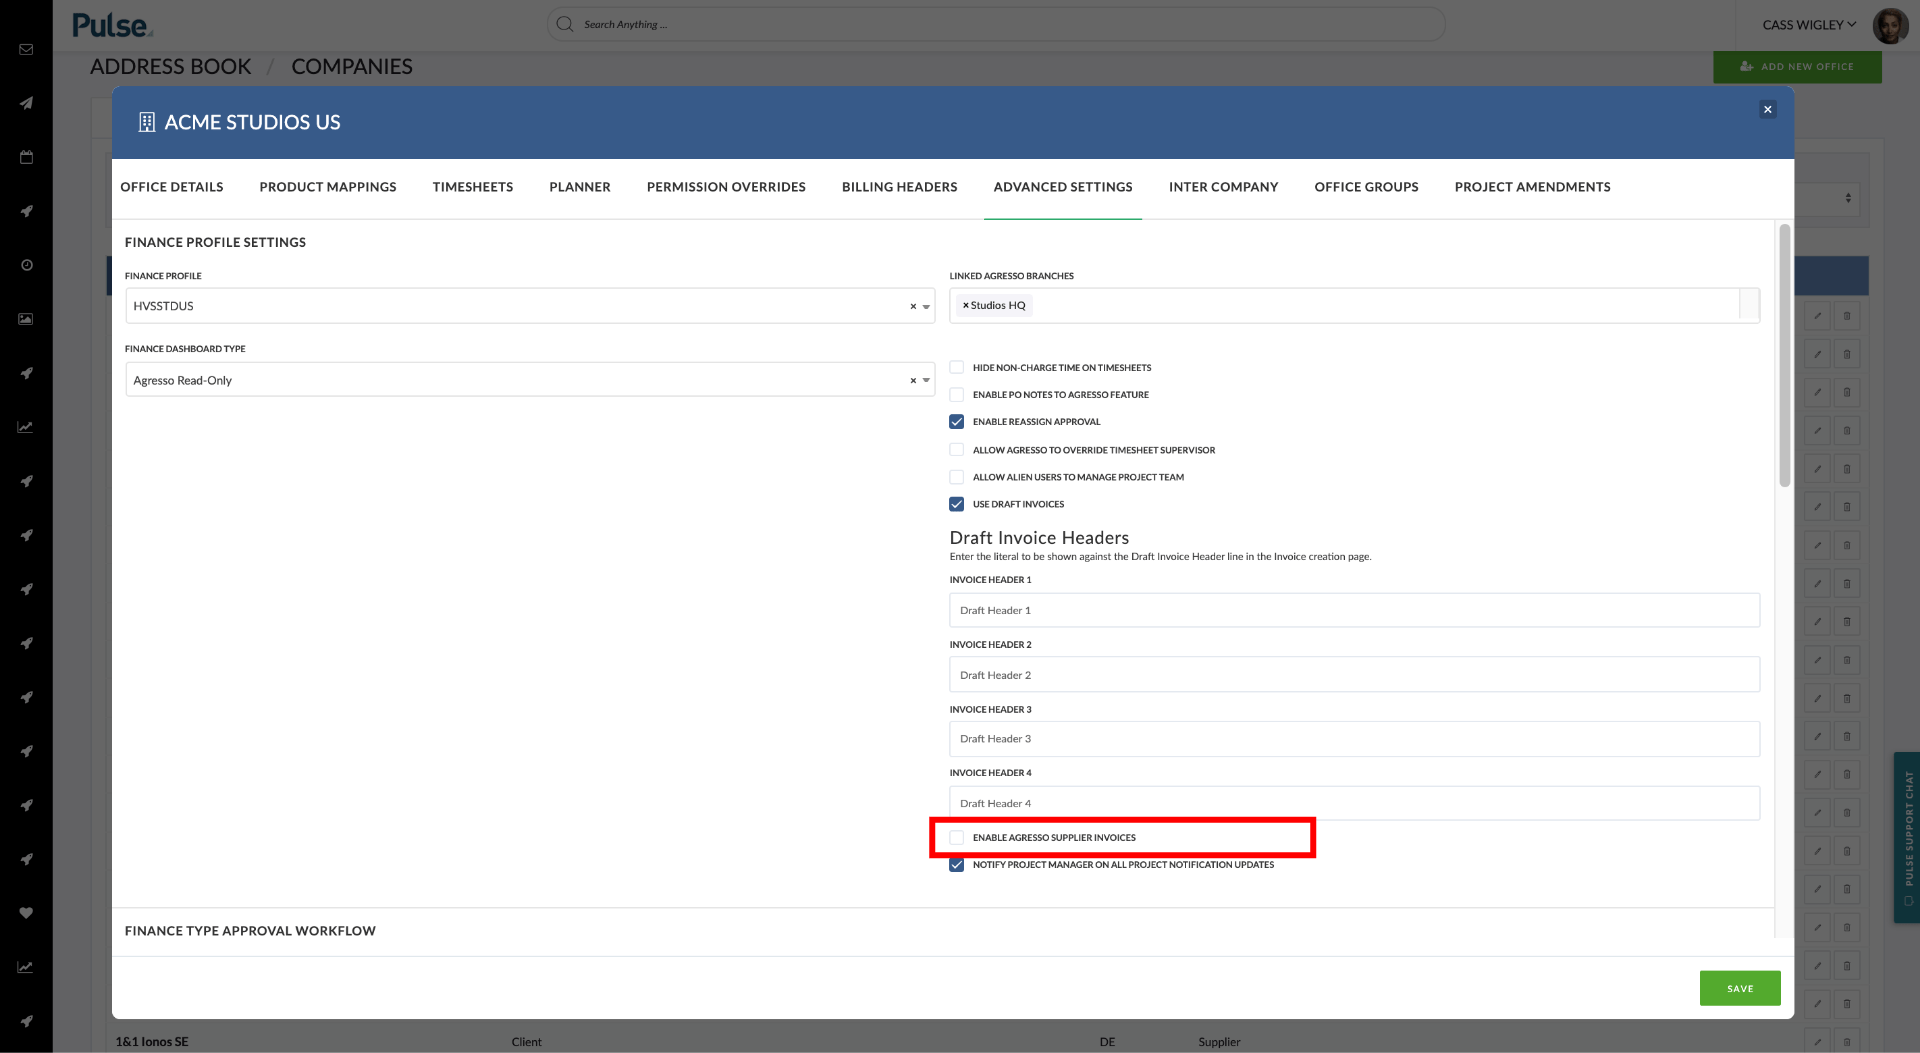
Task: Click the clock icon in the sidebar
Action: pyautogui.click(x=26, y=265)
